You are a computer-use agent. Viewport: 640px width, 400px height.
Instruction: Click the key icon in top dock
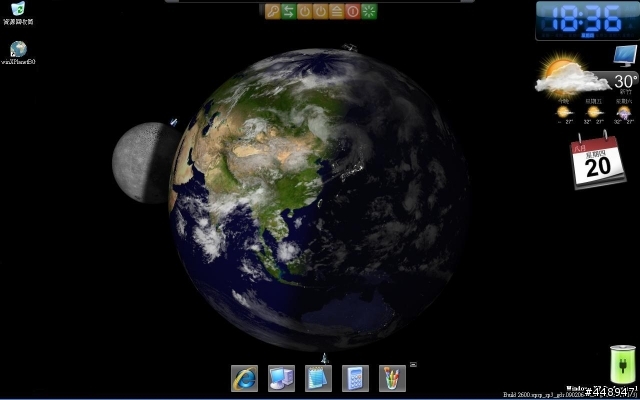click(273, 12)
